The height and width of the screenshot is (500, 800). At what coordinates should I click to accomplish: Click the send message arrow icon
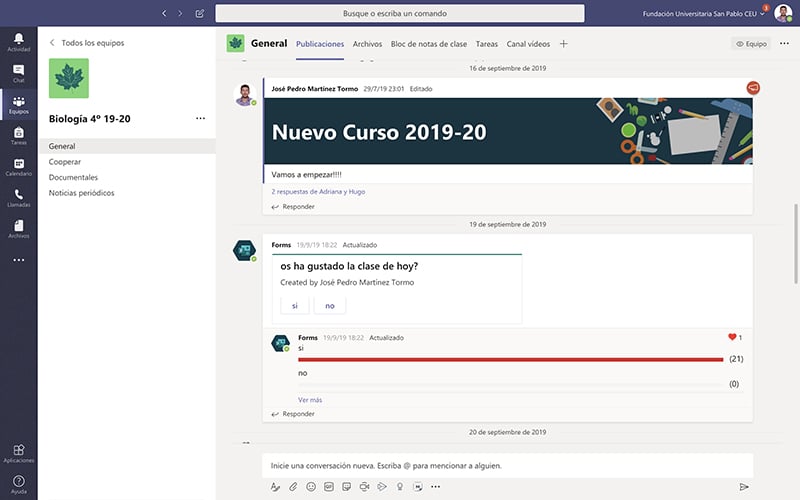744,487
